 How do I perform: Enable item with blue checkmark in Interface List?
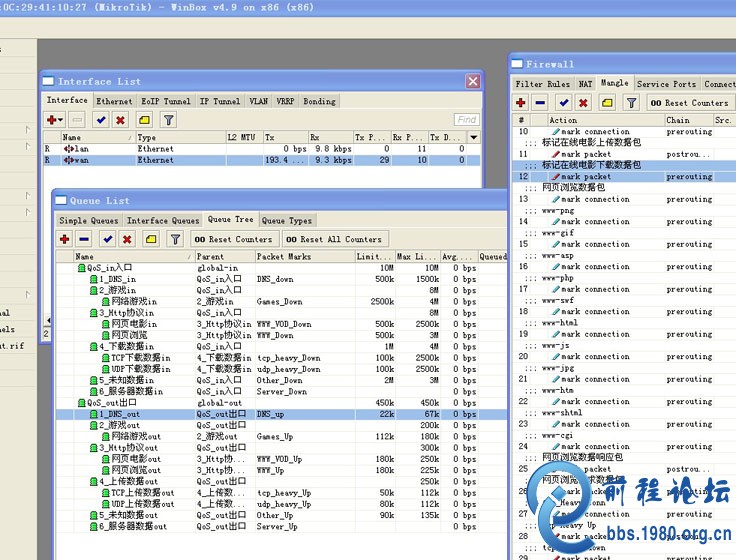click(101, 120)
